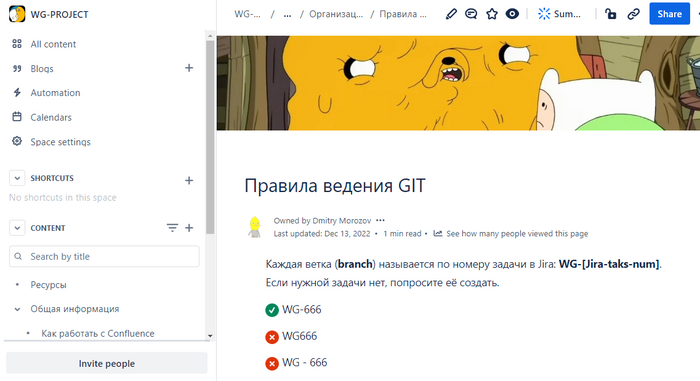Image resolution: width=700 pixels, height=381 pixels.
Task: Click the Calendars icon
Action: coord(17,117)
